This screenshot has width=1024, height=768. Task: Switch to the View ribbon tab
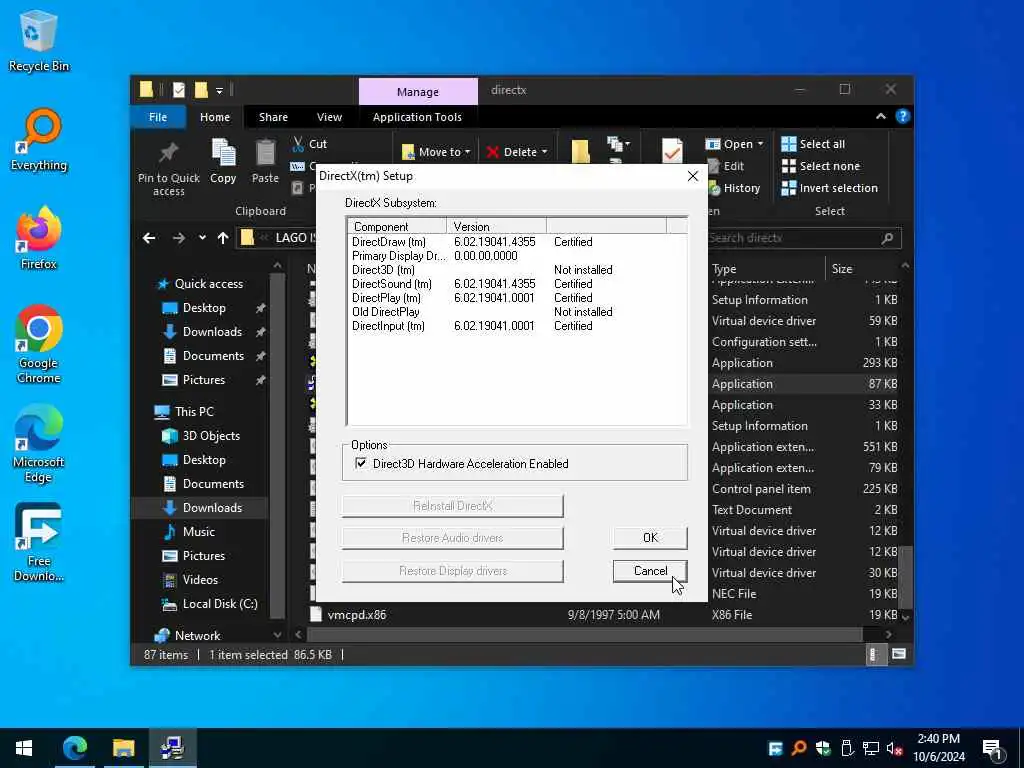[329, 117]
